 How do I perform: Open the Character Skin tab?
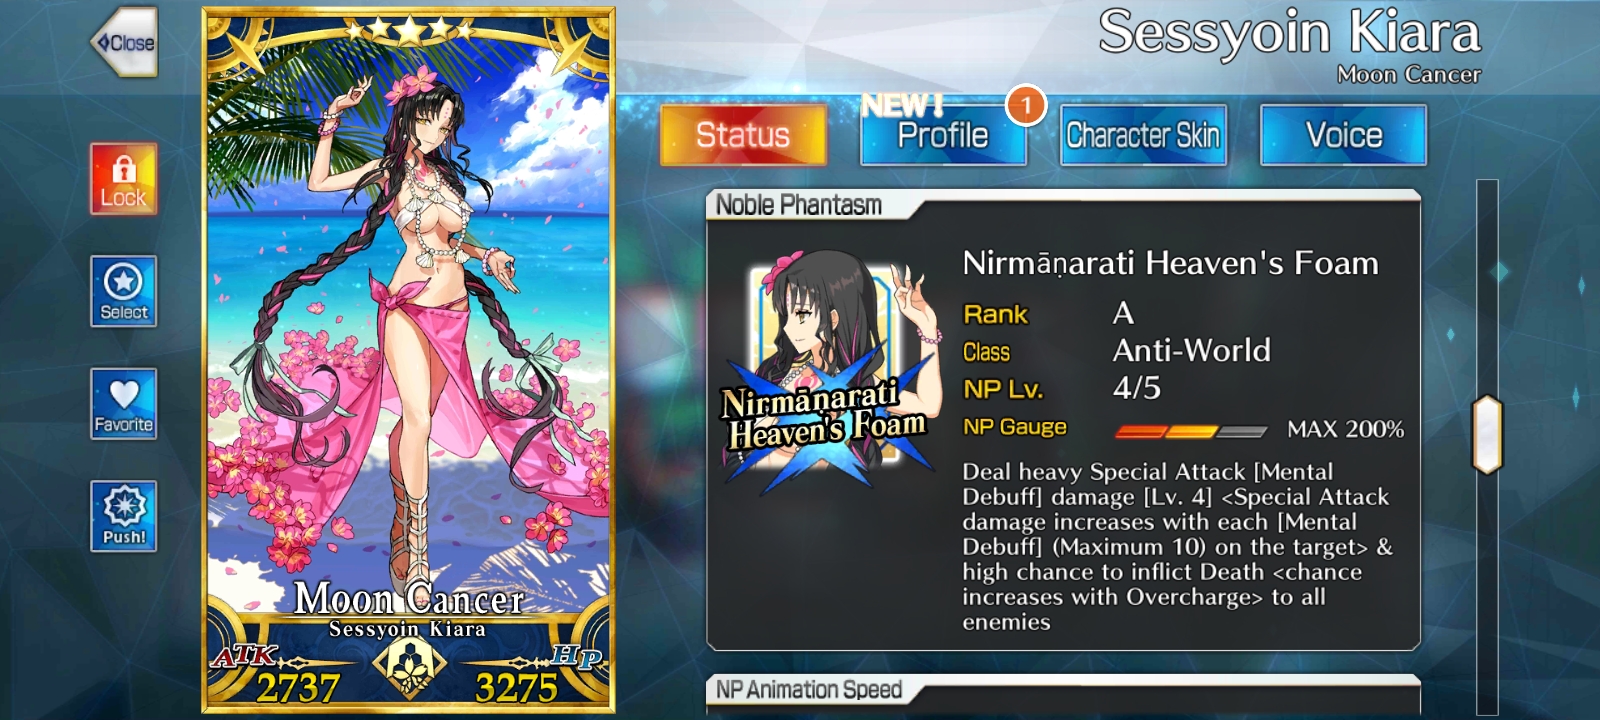1143,135
